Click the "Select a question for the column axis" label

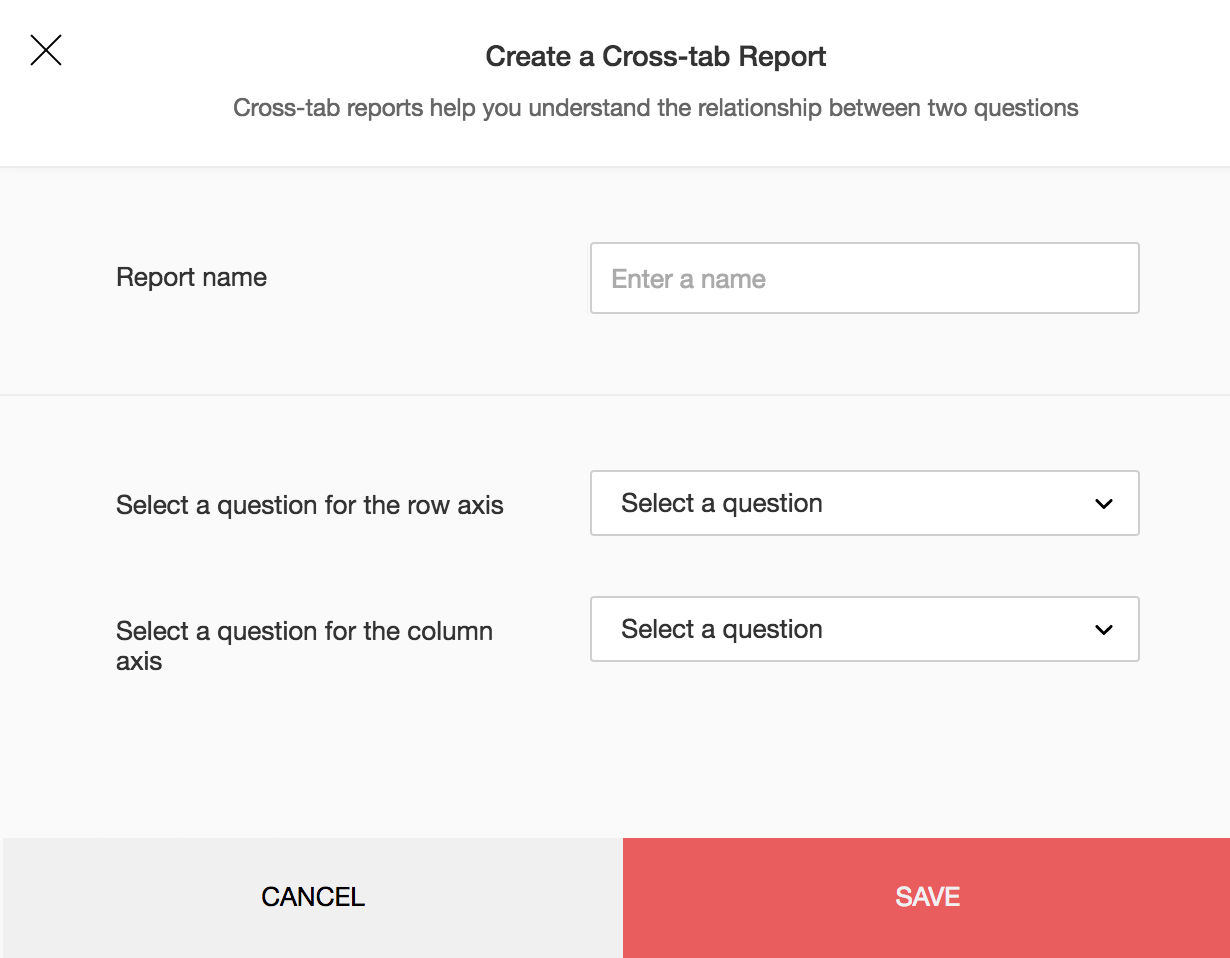coord(304,645)
